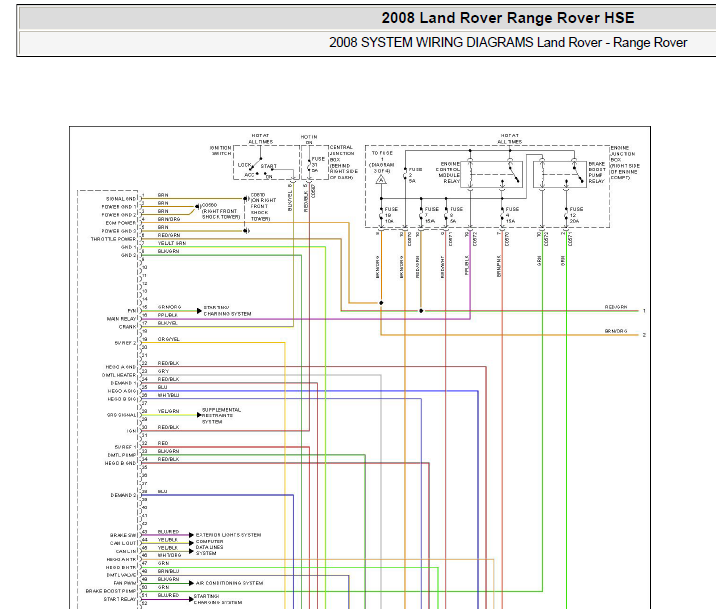Click the MAIN RELAY pin label
716x609 pixels.
point(121,319)
